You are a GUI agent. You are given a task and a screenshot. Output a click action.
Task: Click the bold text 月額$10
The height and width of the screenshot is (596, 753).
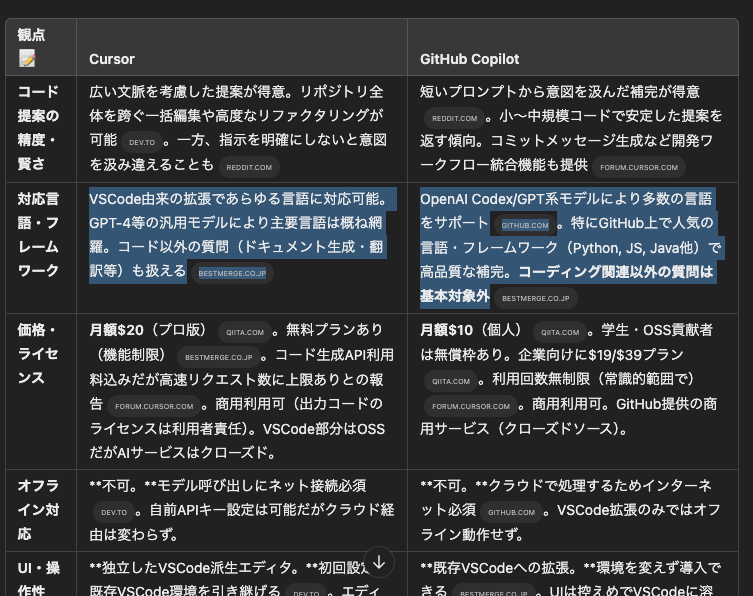(447, 330)
